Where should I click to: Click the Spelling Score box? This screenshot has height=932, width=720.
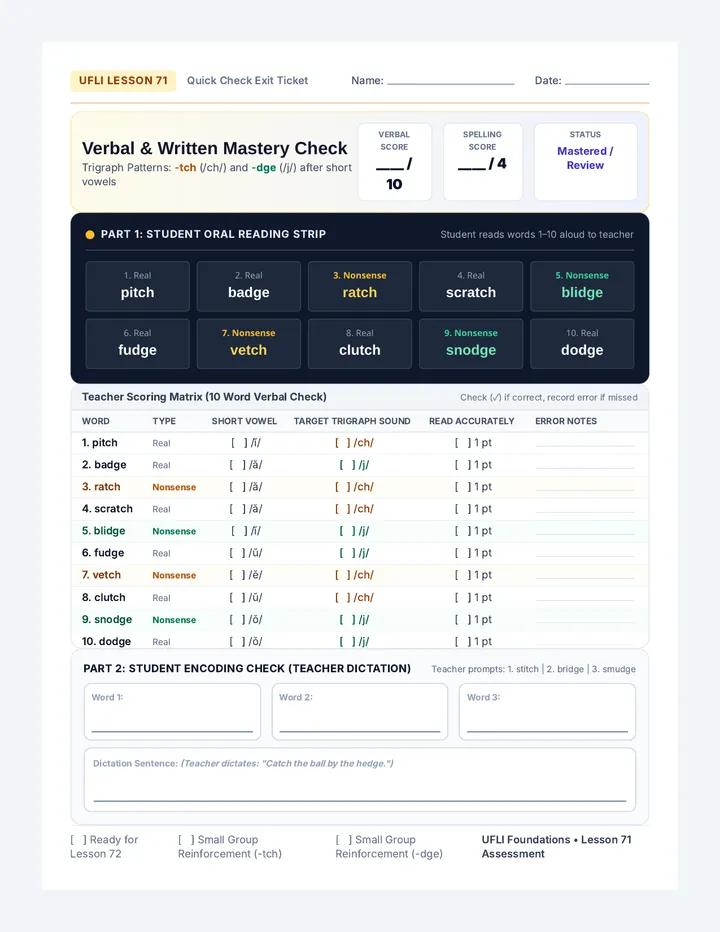coord(483,162)
